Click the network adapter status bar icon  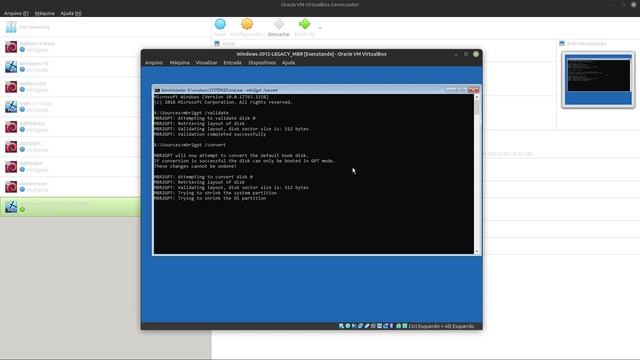click(360, 326)
